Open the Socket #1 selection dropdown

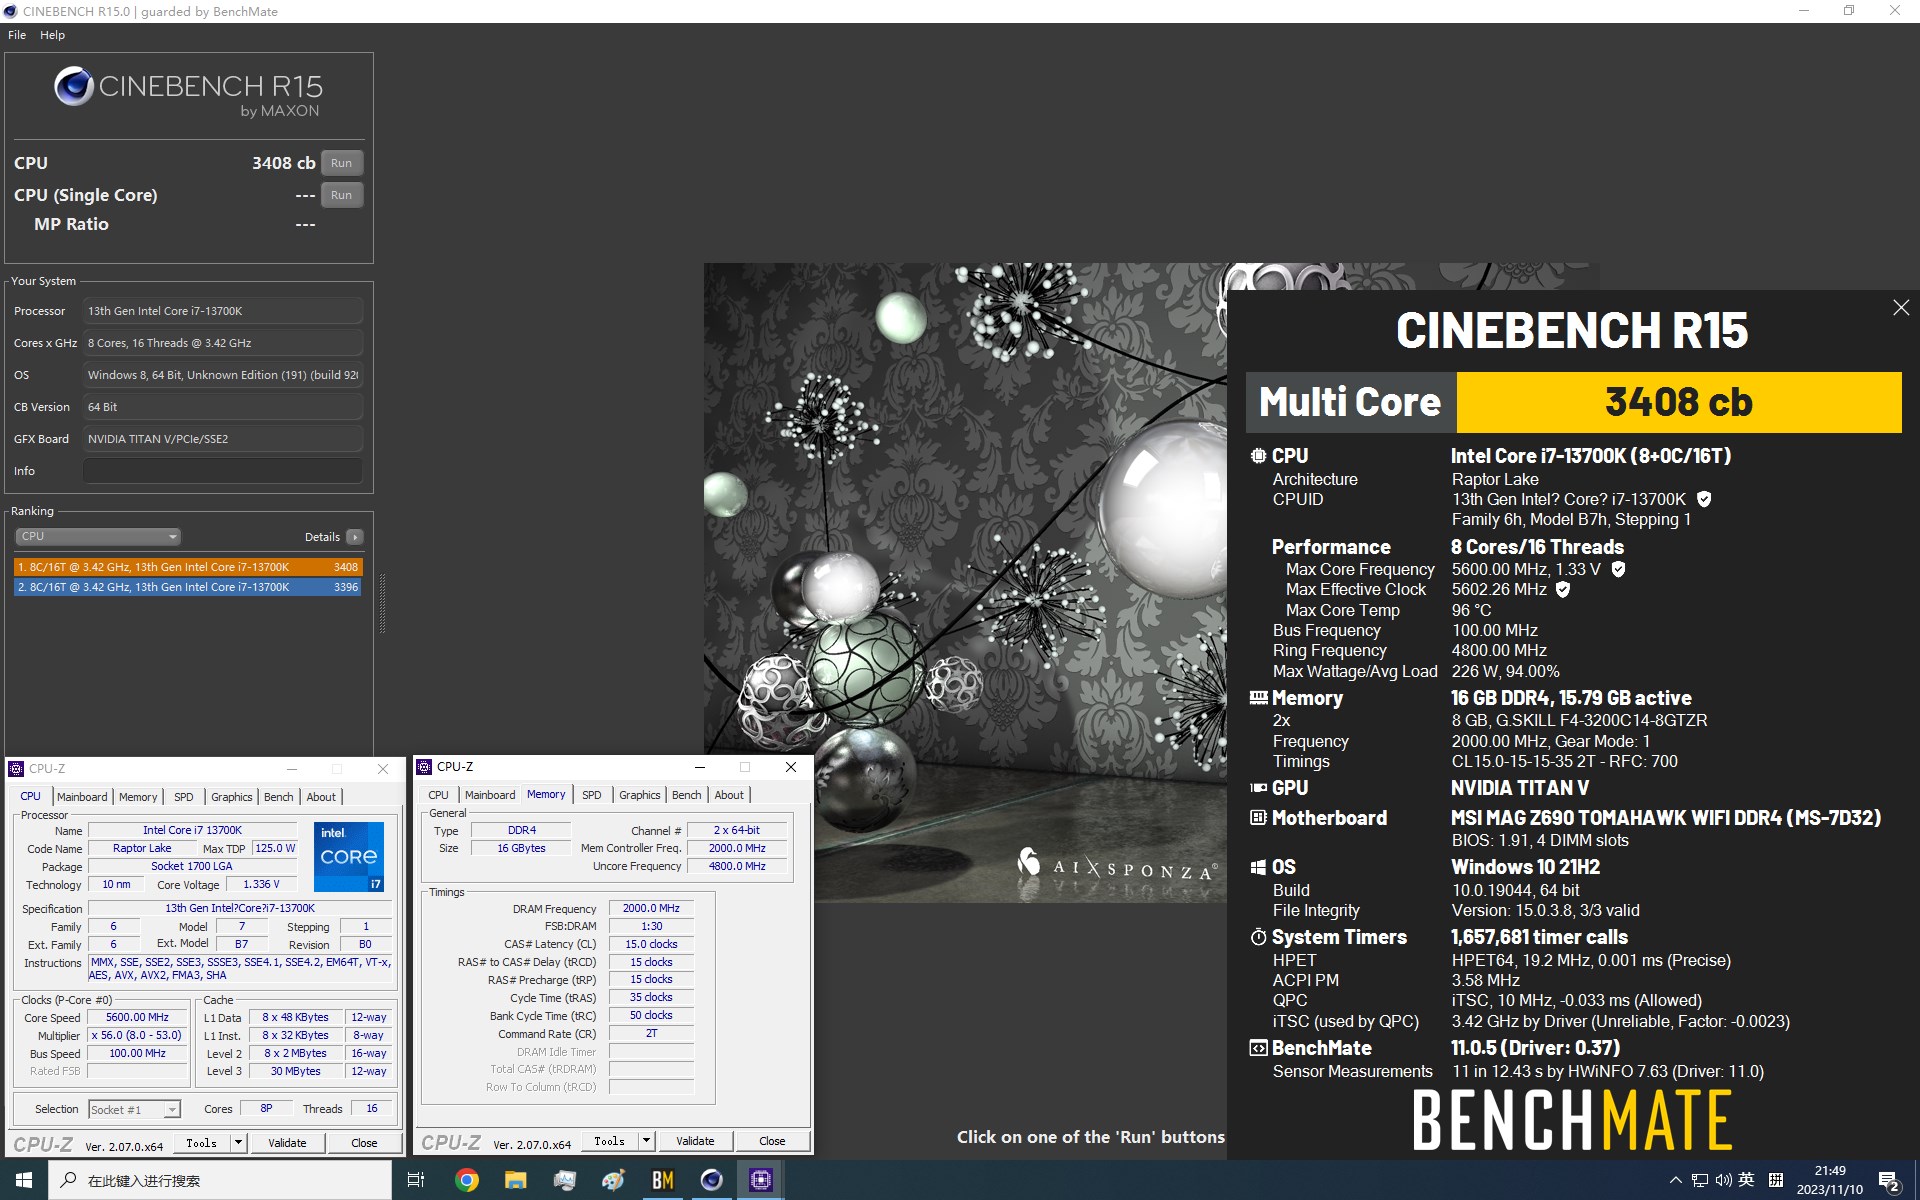click(x=134, y=1109)
